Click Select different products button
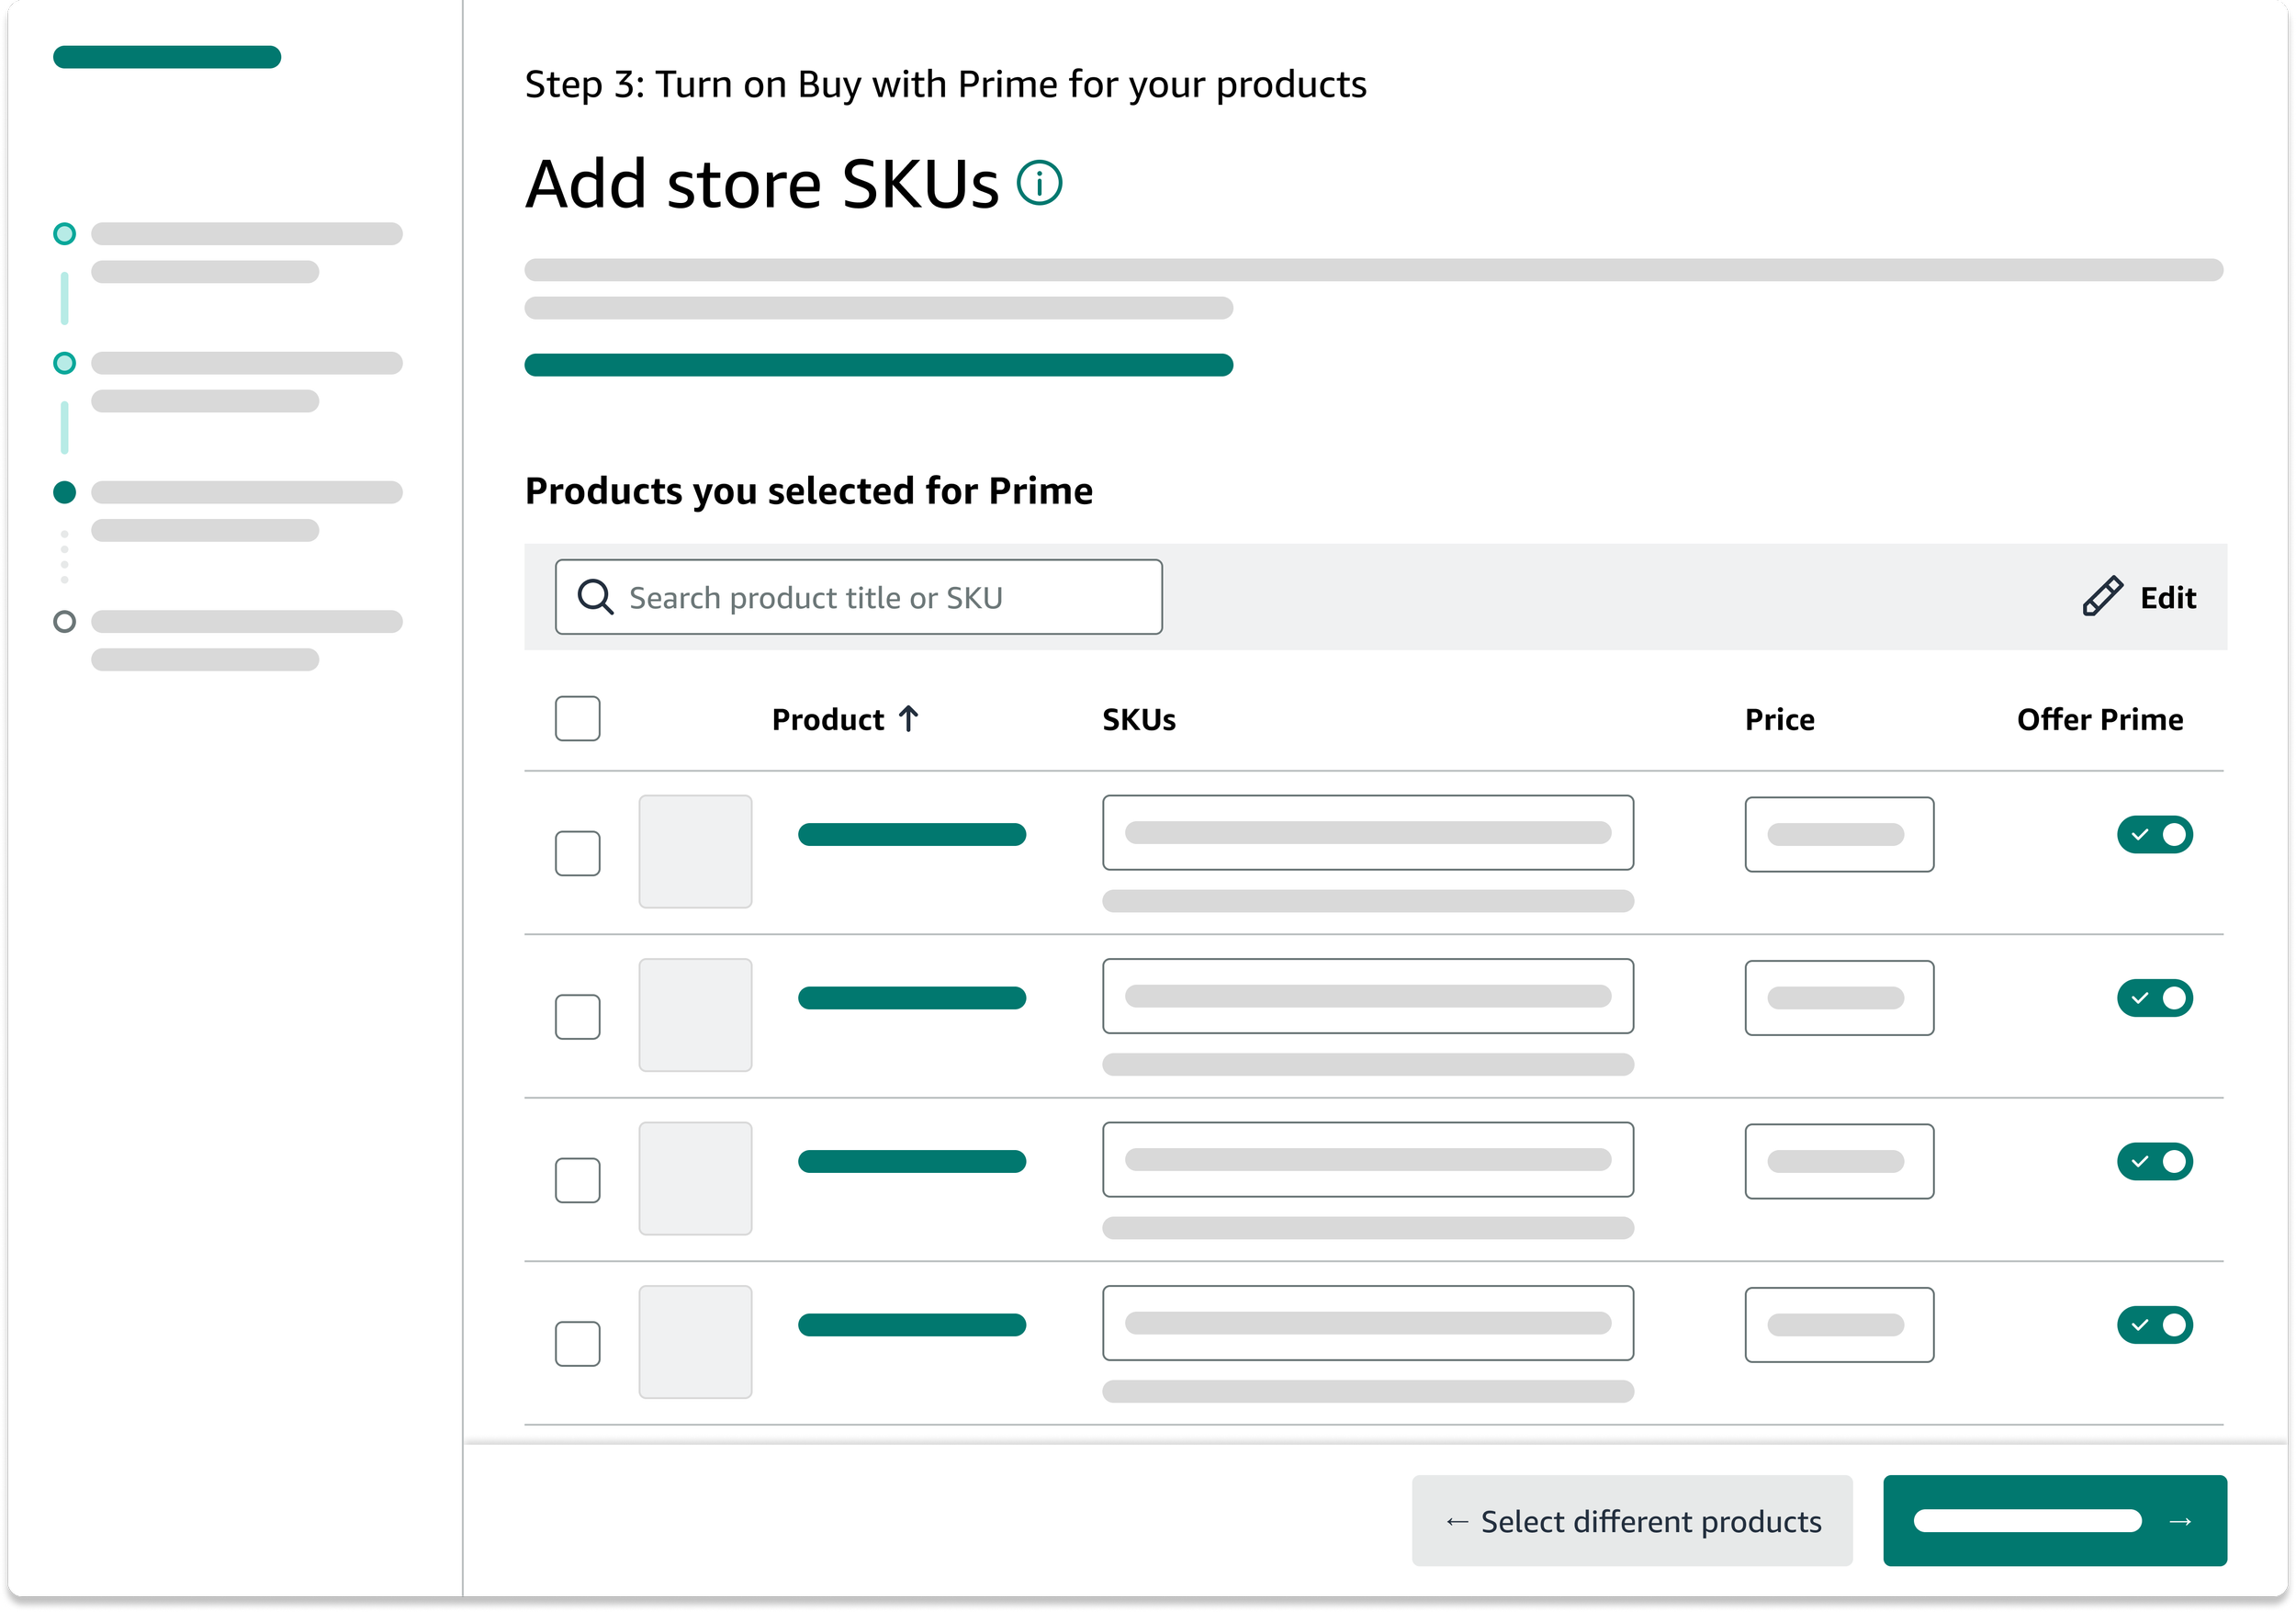This screenshot has width=2296, height=1612. [x=1631, y=1520]
